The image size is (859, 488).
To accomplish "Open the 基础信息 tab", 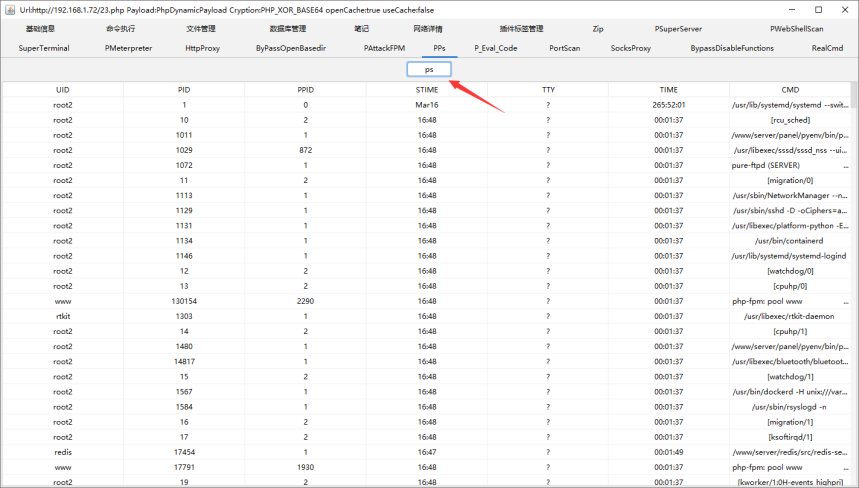I will coord(40,29).
